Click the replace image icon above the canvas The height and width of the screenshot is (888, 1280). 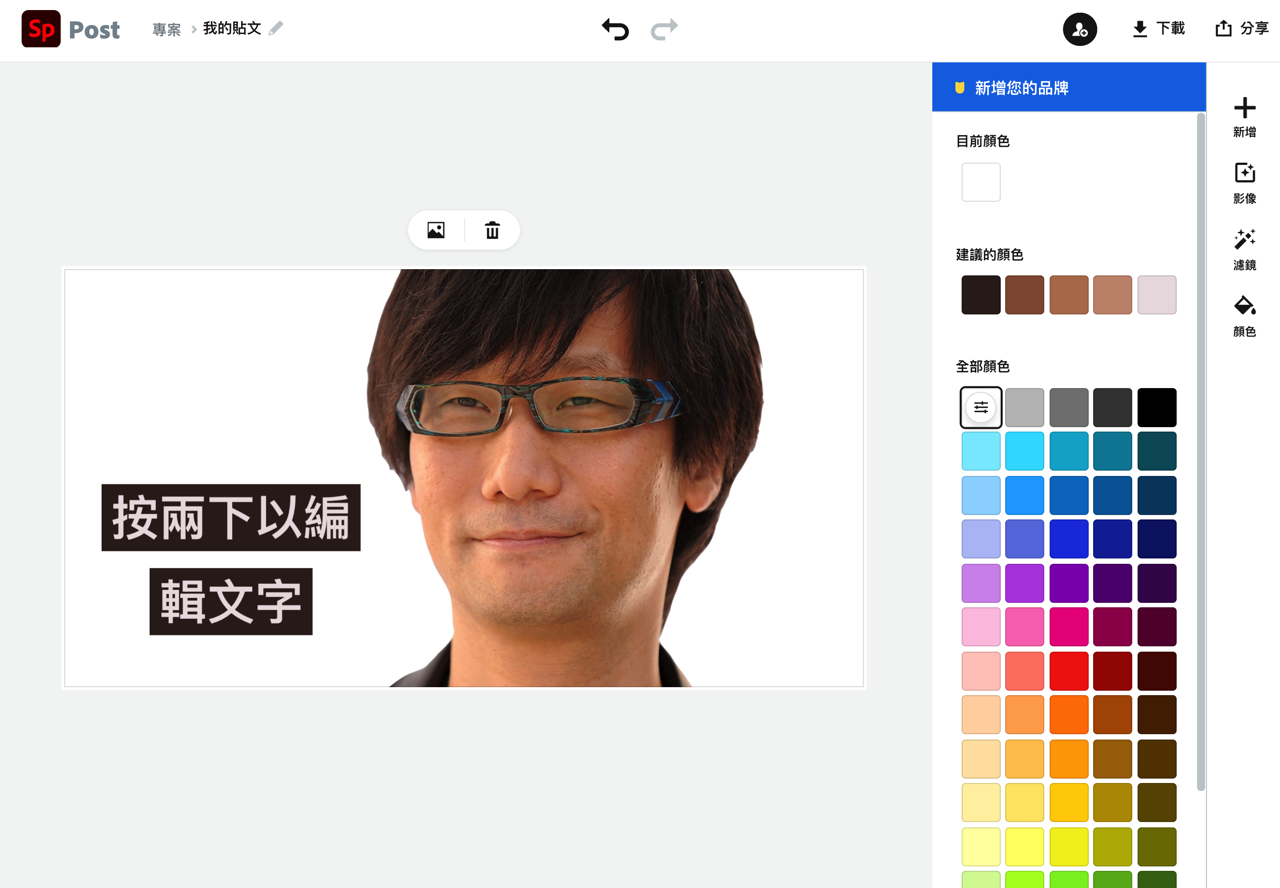[435, 230]
